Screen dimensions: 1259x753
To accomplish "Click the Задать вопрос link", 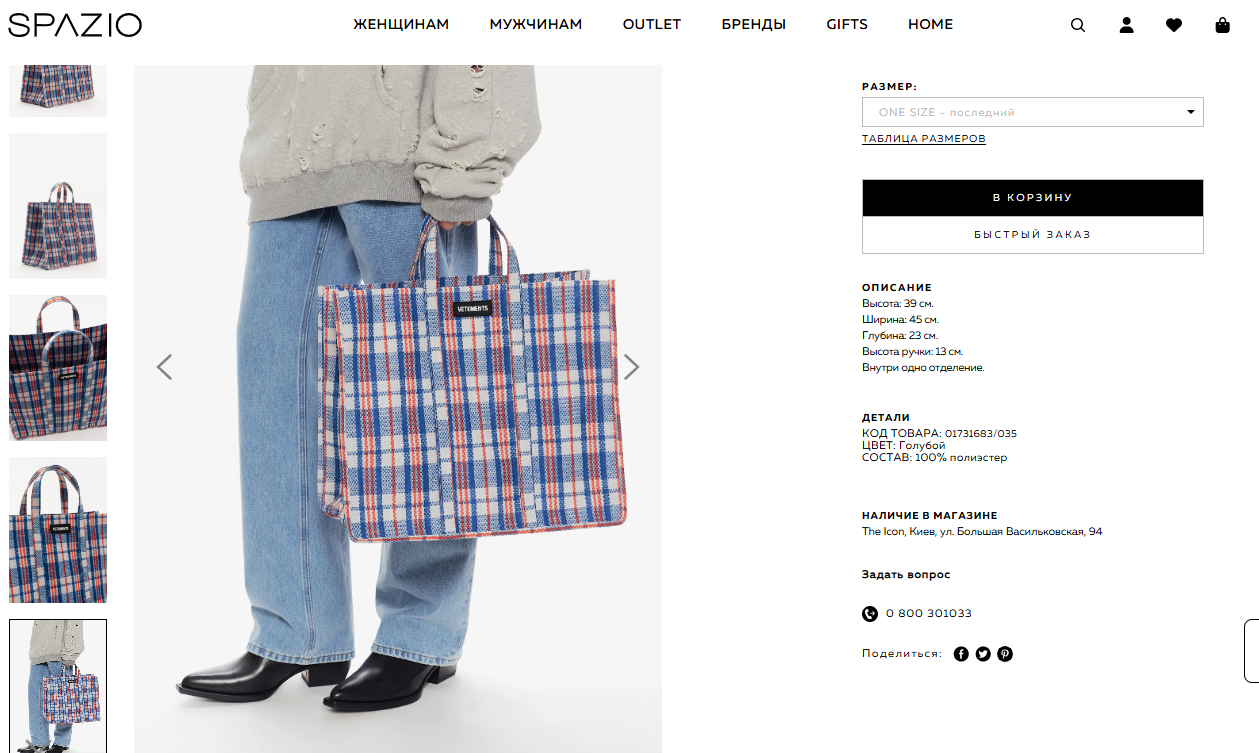I will click(906, 575).
